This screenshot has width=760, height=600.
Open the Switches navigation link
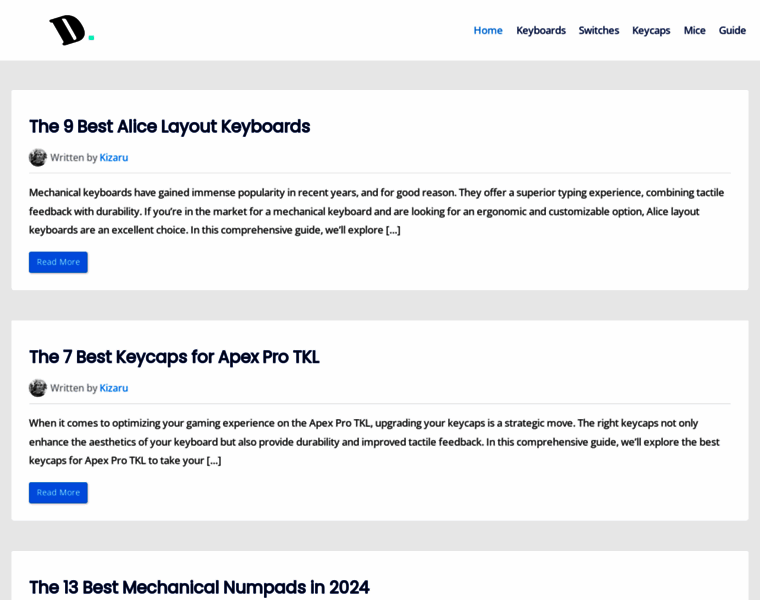599,31
